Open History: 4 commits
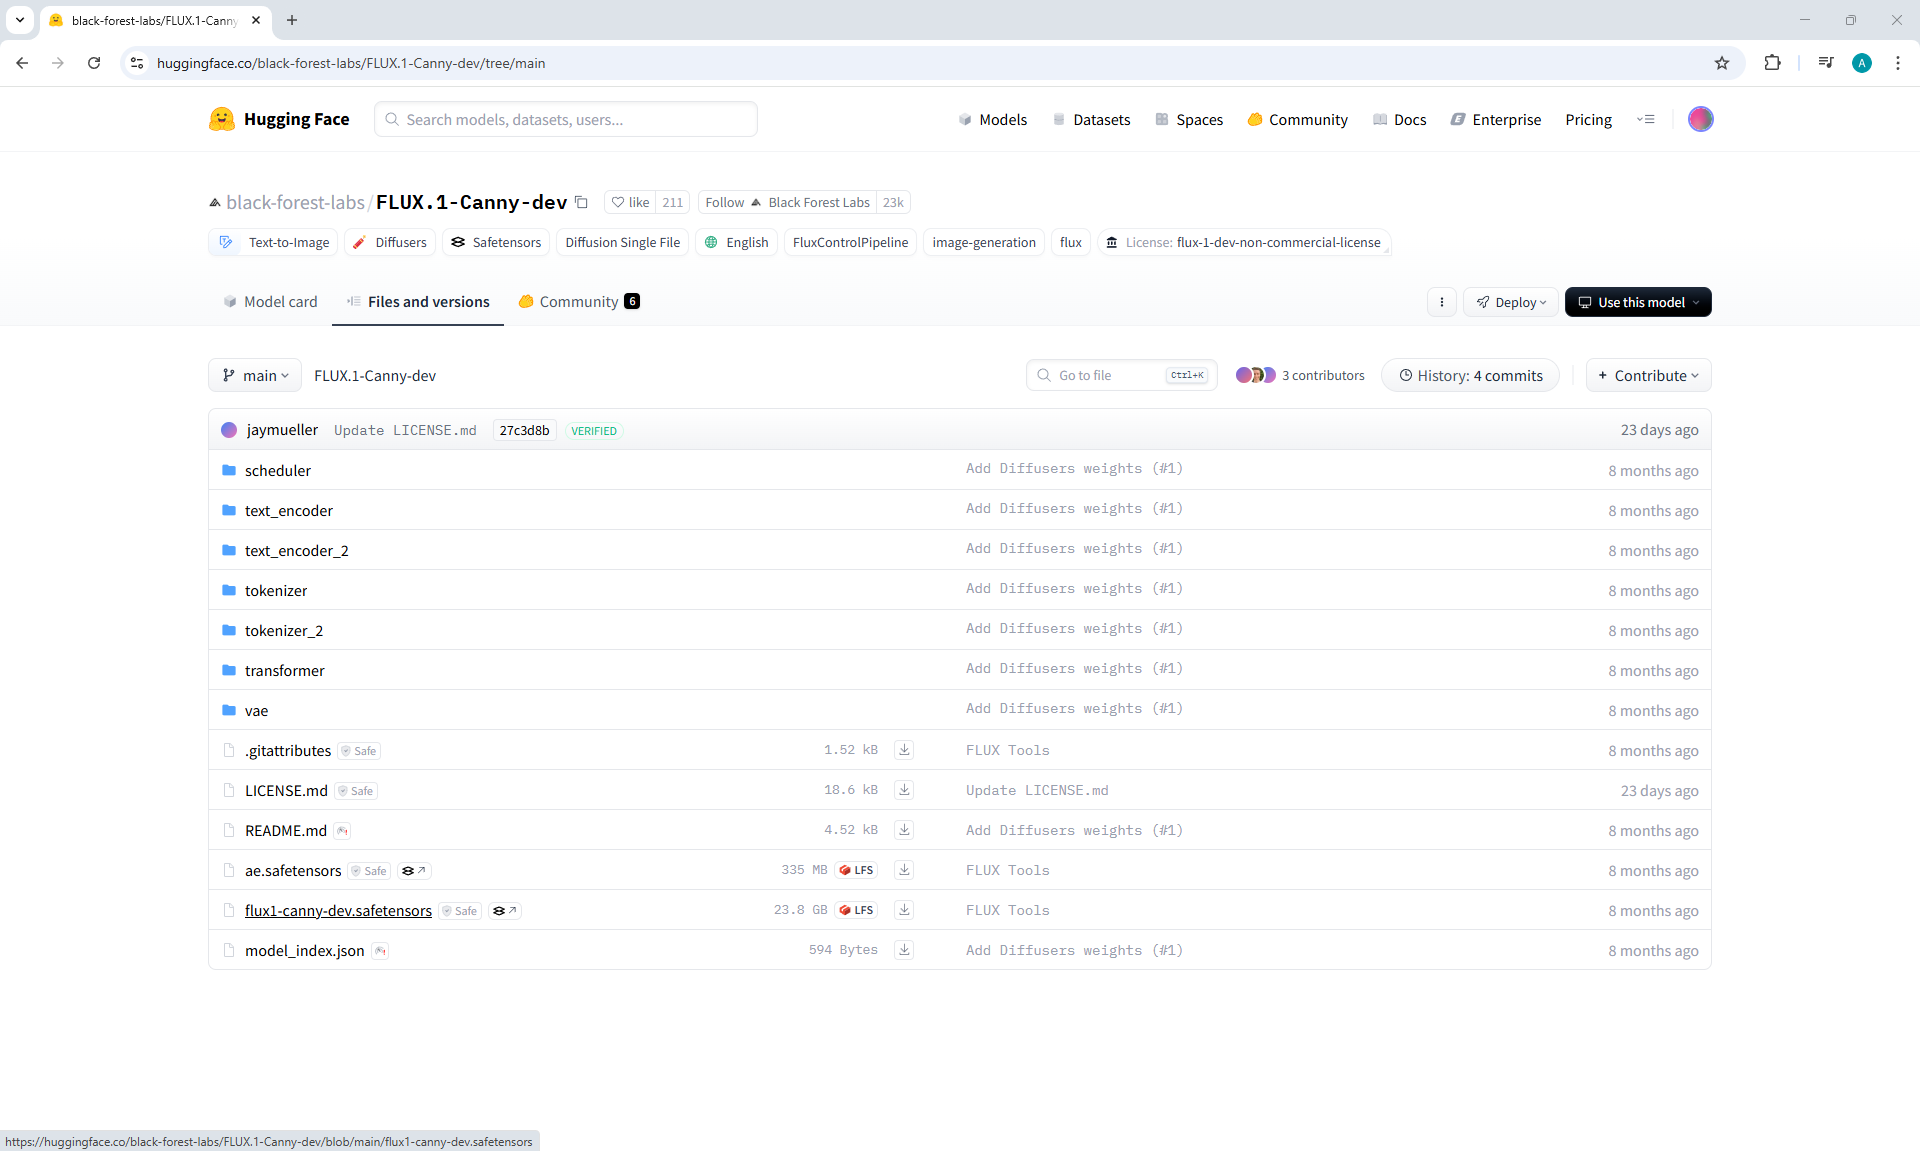Viewport: 1920px width, 1151px height. (1470, 376)
